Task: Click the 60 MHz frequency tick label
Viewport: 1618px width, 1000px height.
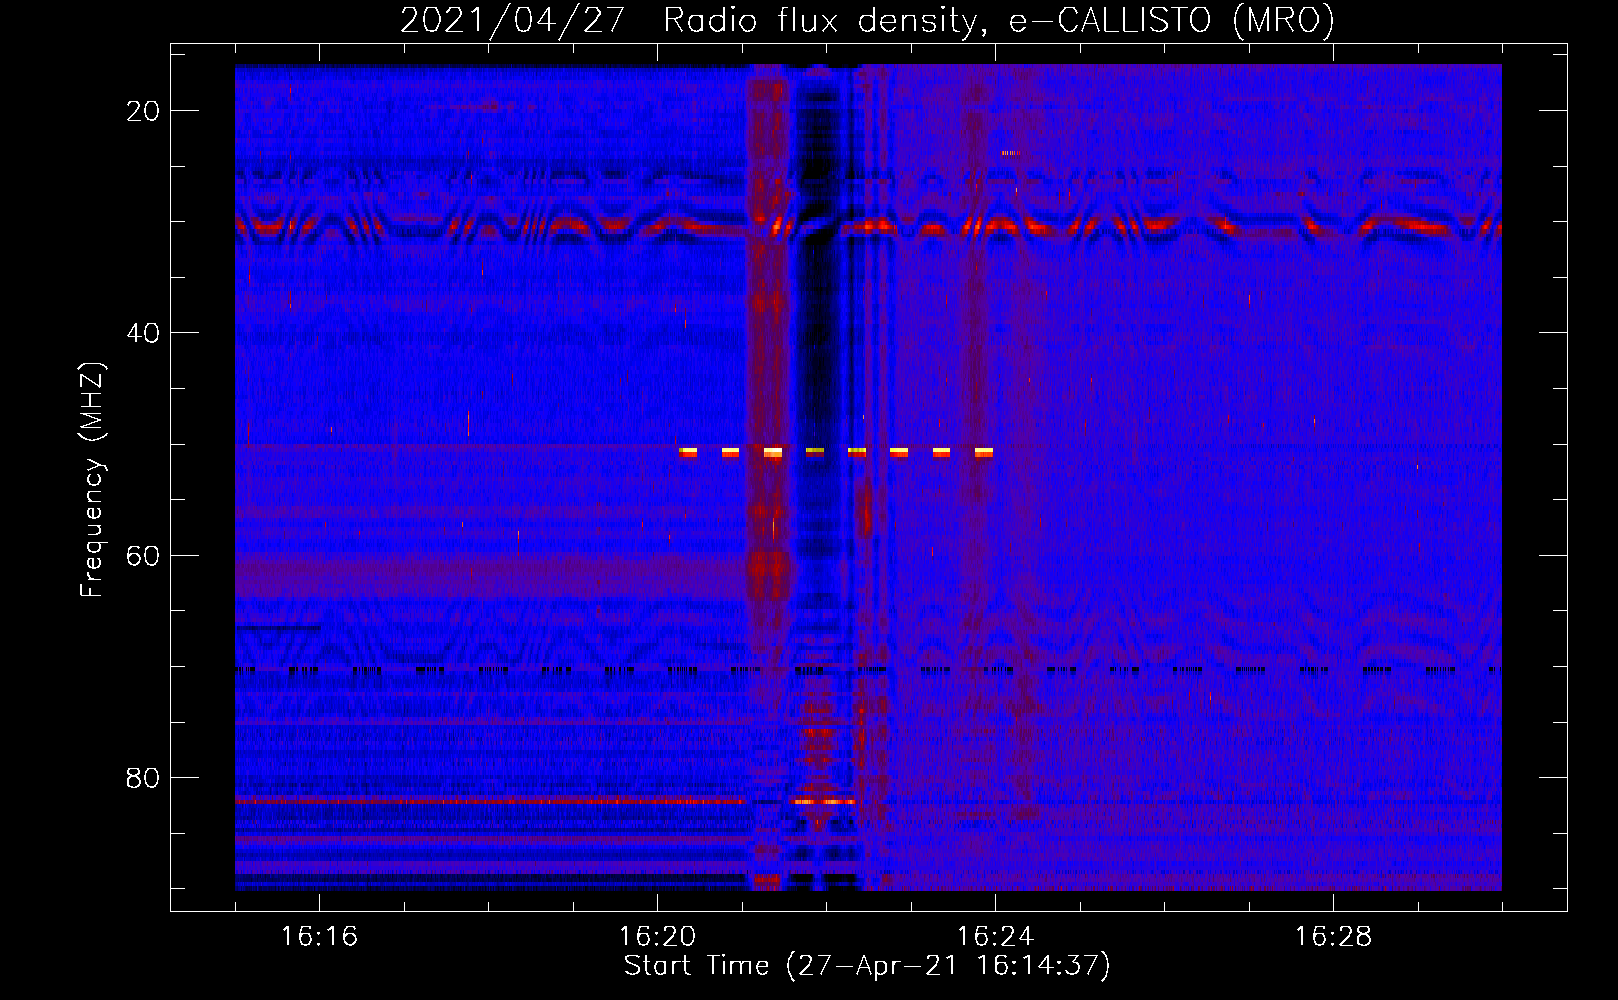Action: point(143,555)
